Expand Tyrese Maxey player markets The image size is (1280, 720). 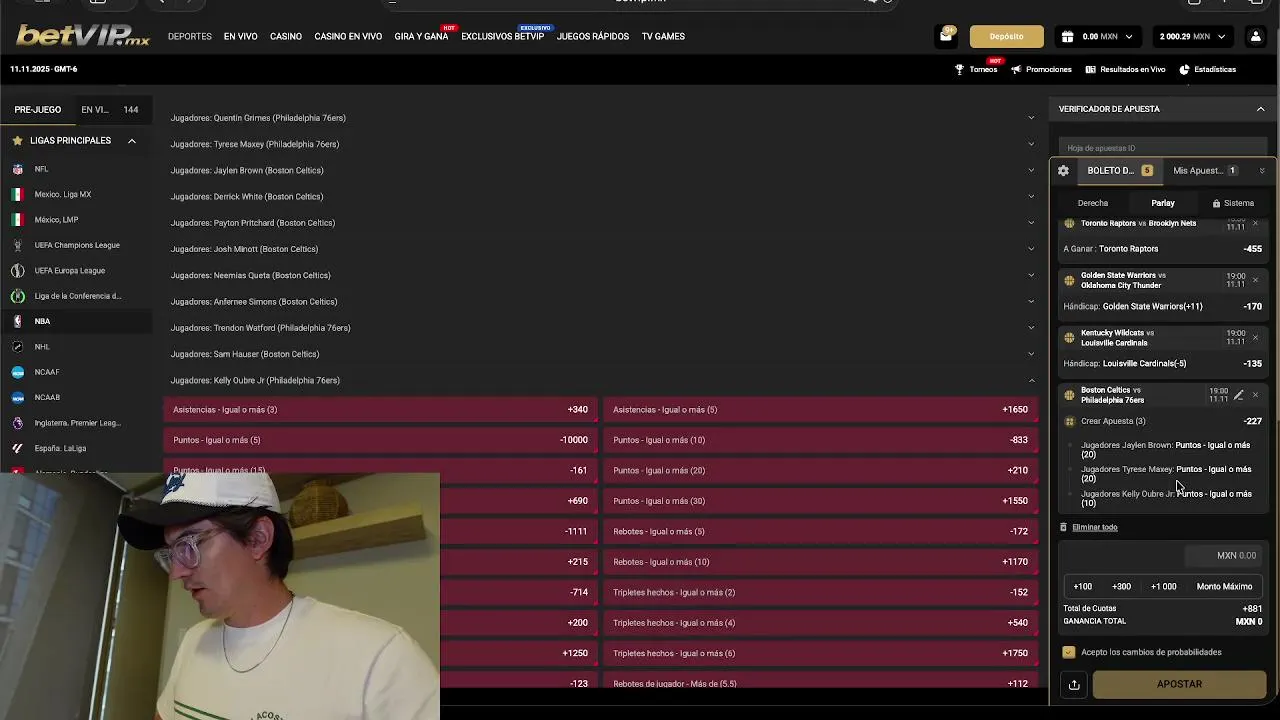pyautogui.click(x=1031, y=144)
